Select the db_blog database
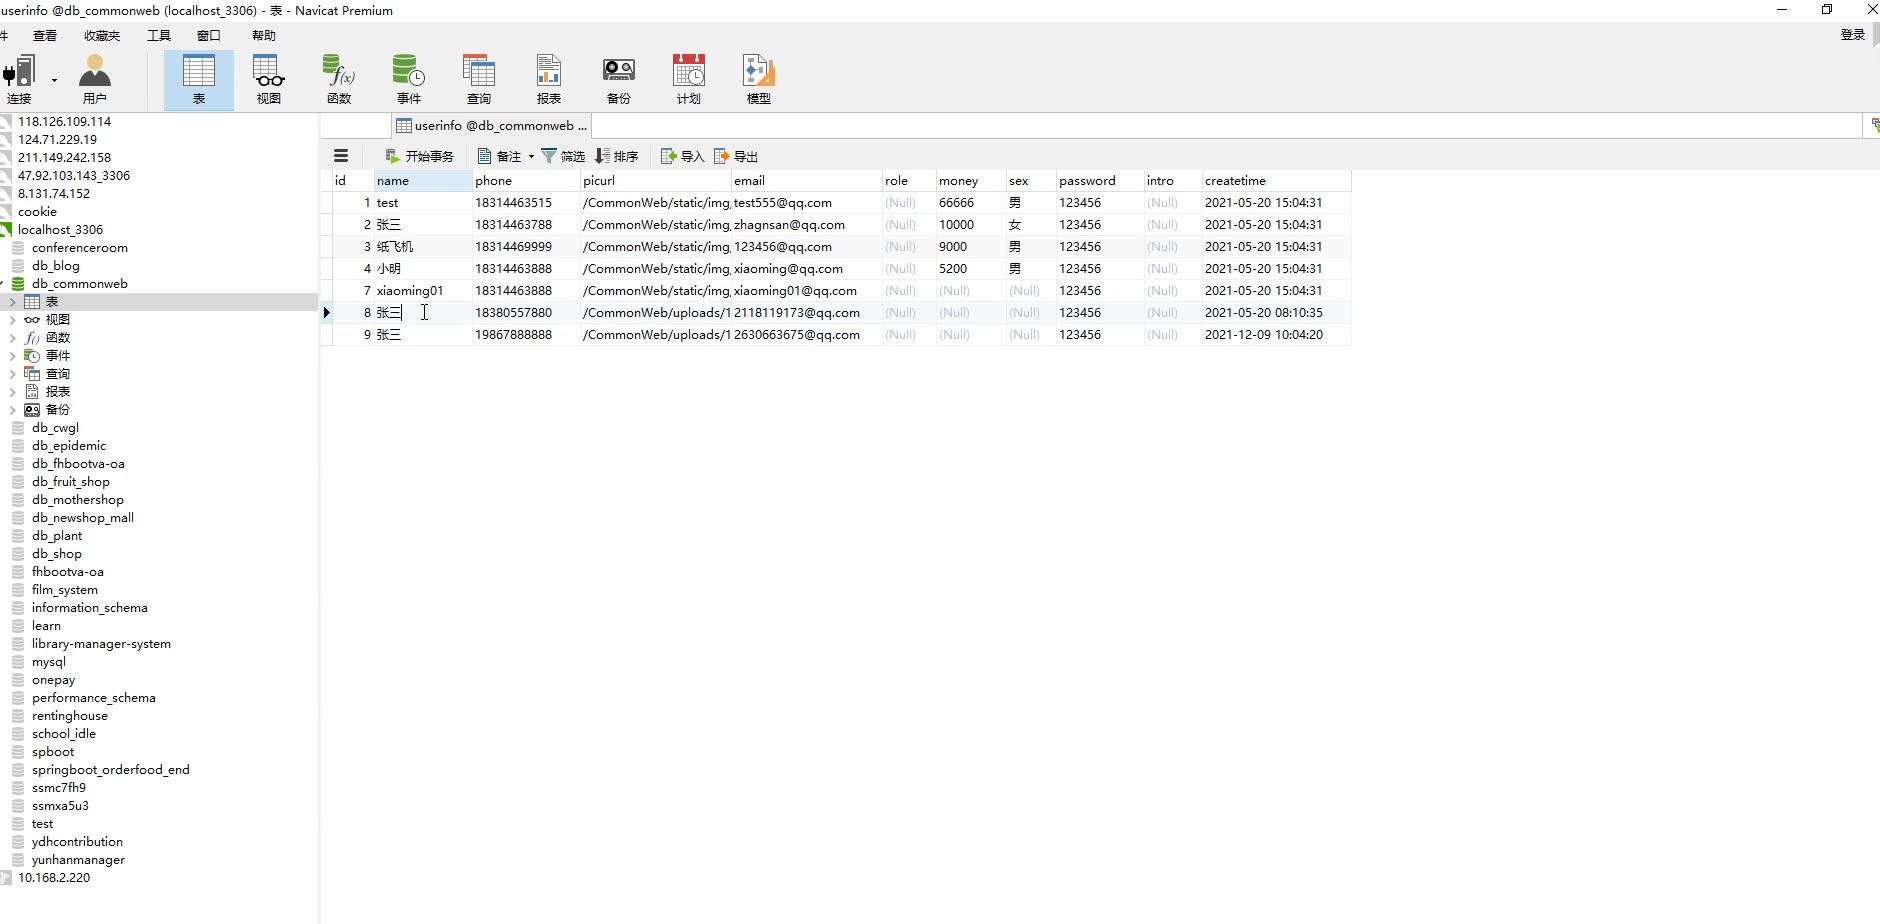Viewport: 1880px width, 924px height. pos(56,266)
